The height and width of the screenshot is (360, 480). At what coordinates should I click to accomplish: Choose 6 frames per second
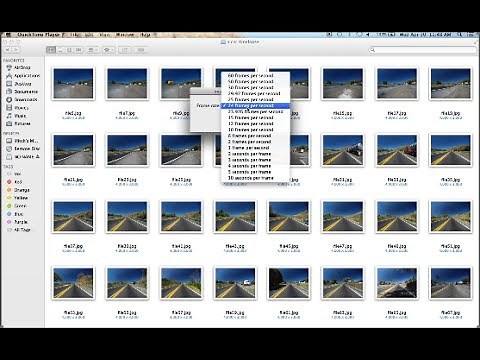256,136
